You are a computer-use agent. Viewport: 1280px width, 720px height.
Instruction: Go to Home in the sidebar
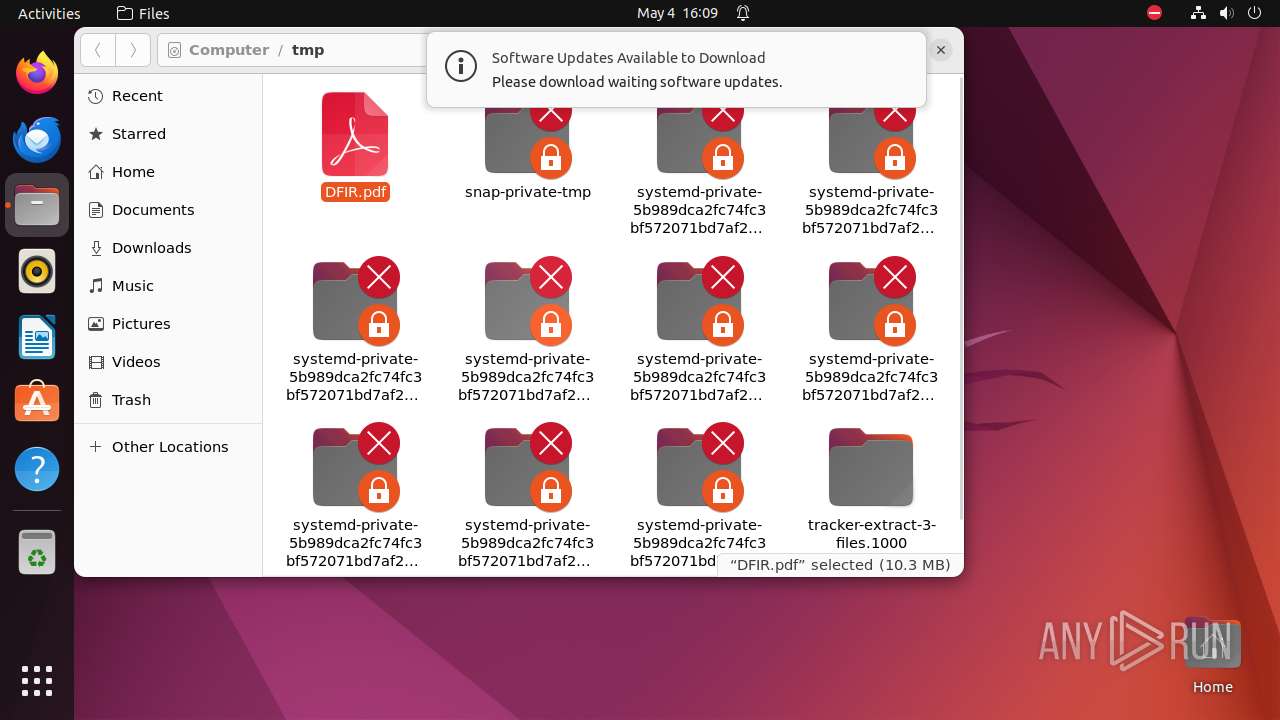tap(168, 172)
